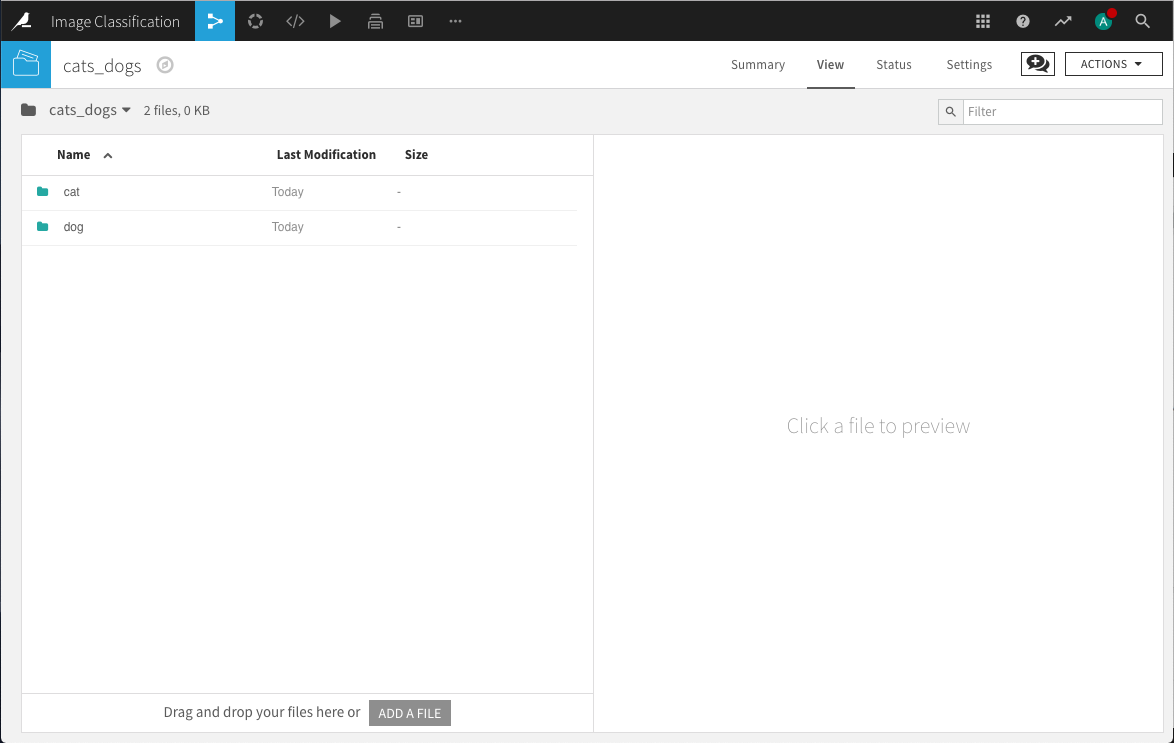Open the user profile avatar
The width and height of the screenshot is (1174, 743).
pos(1103,21)
